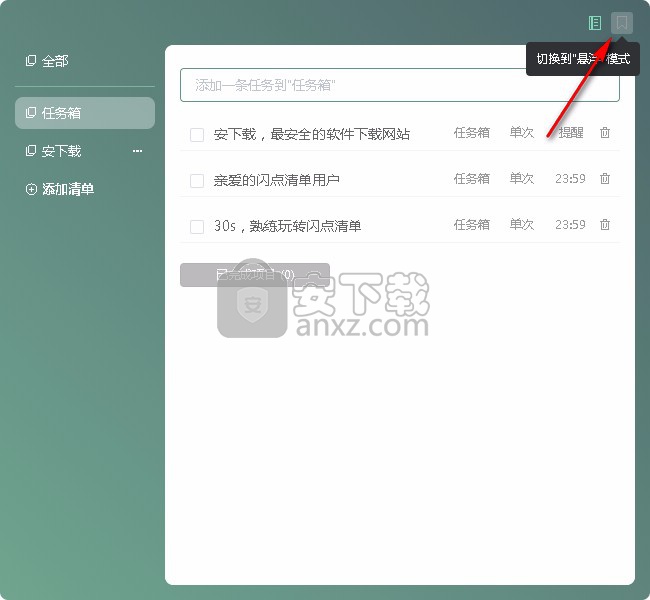Change 单次 repeat for the 安下载 task
650x600 pixels.
pos(522,133)
